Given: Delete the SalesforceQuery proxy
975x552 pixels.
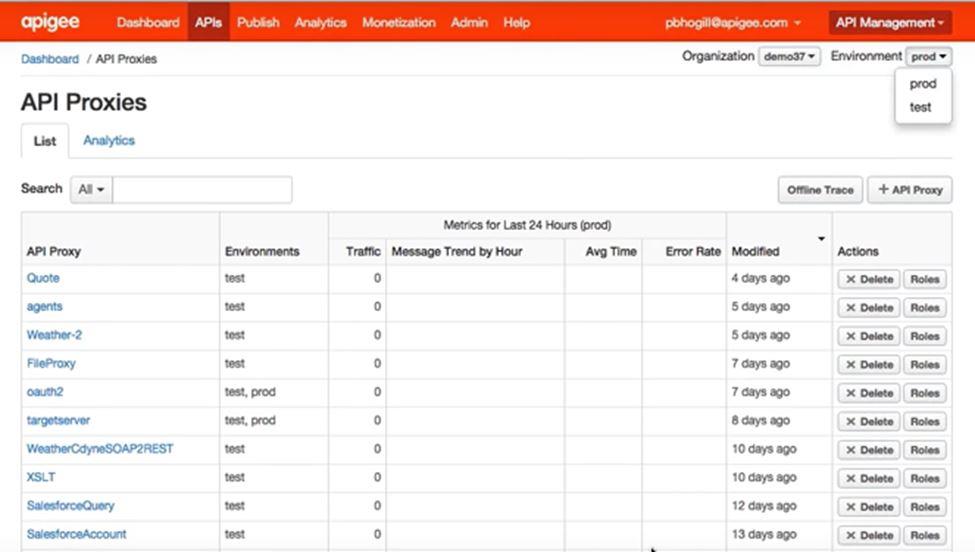Looking at the screenshot, I should point(869,507).
